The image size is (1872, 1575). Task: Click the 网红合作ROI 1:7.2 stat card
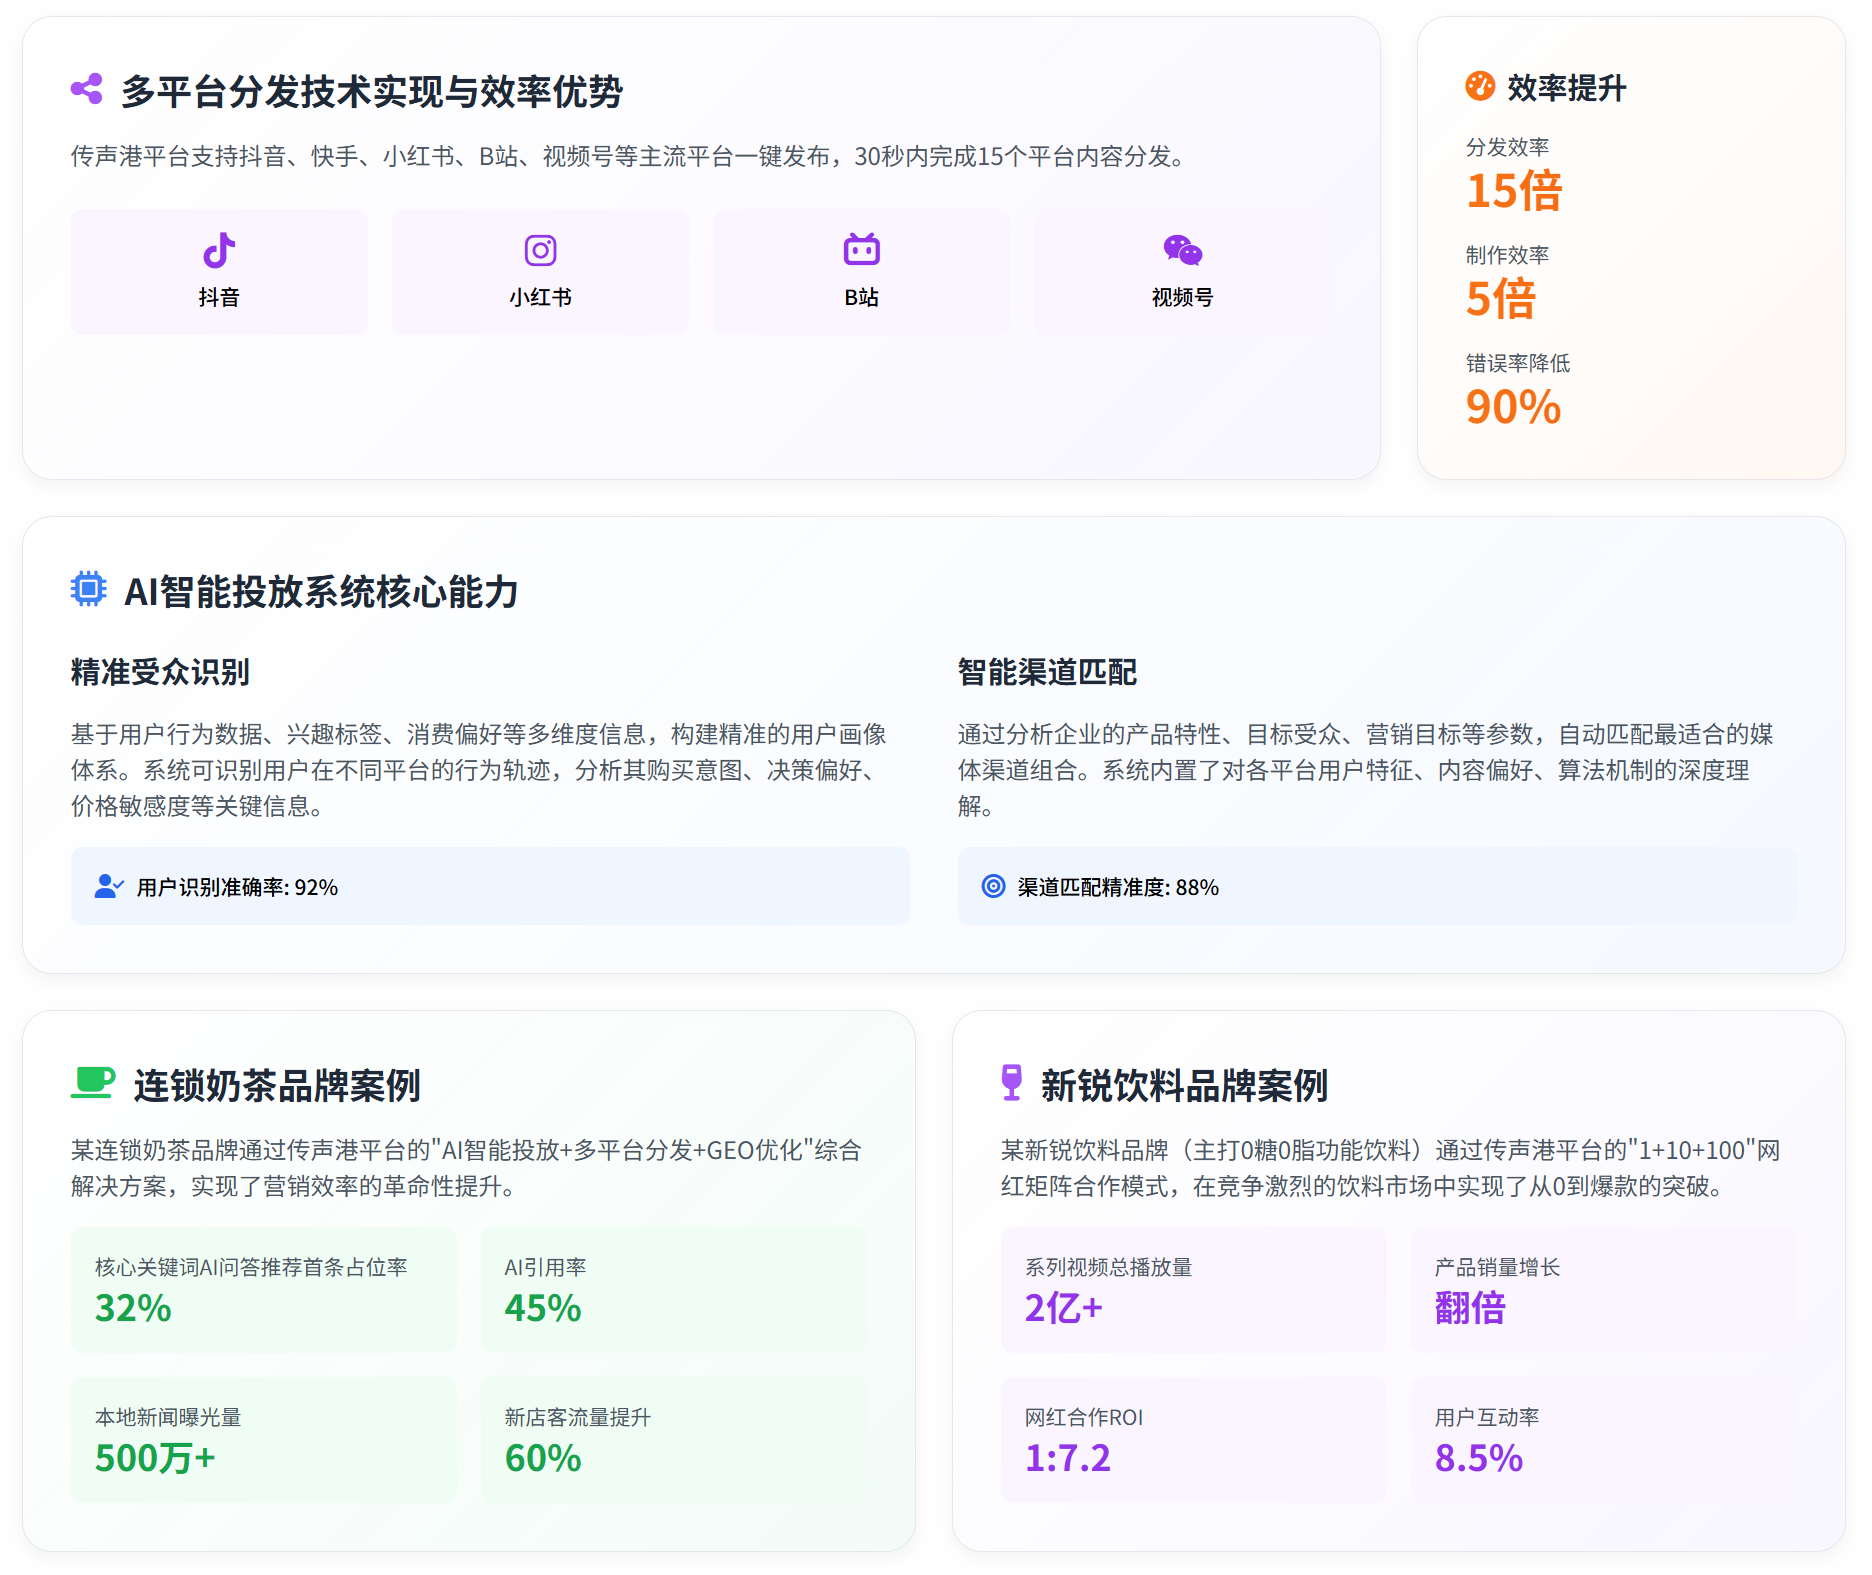[x=1194, y=1440]
